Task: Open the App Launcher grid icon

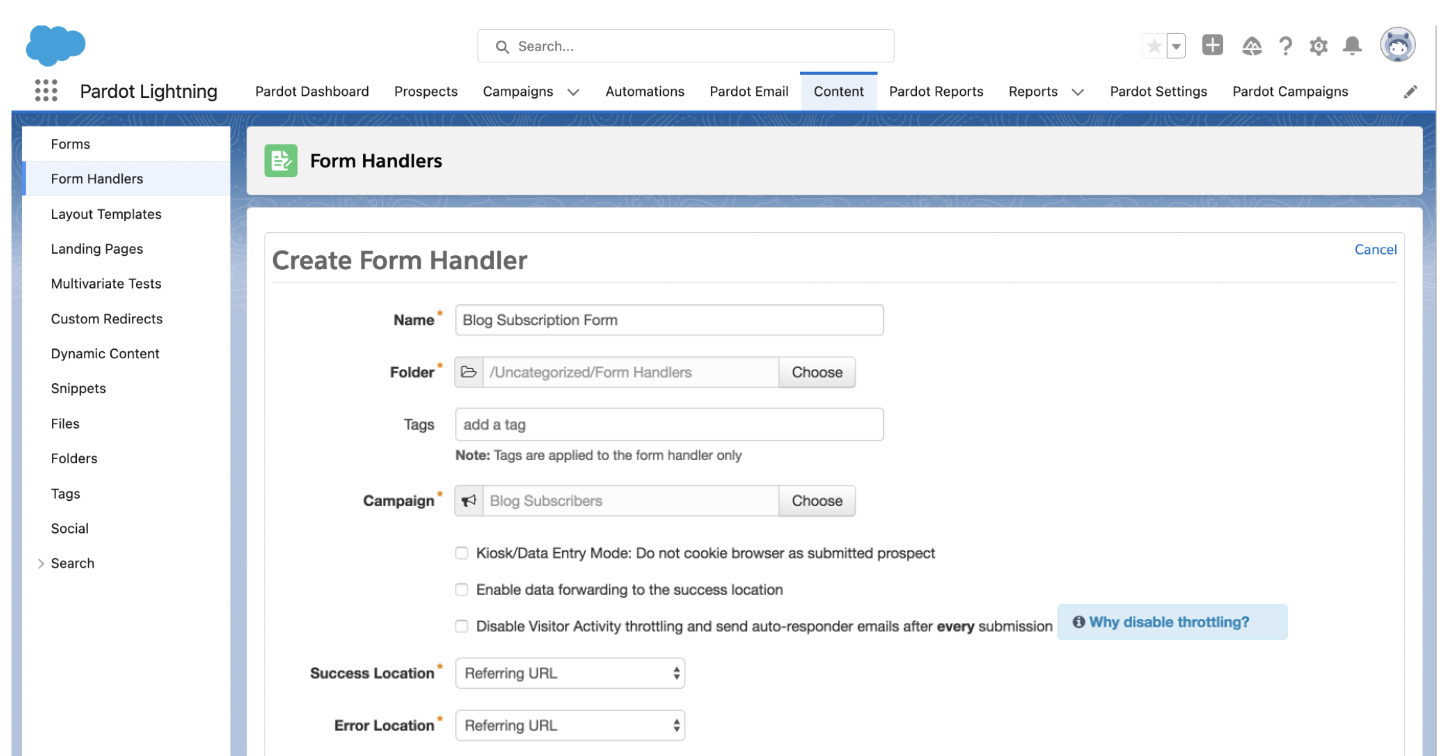Action: point(46,91)
